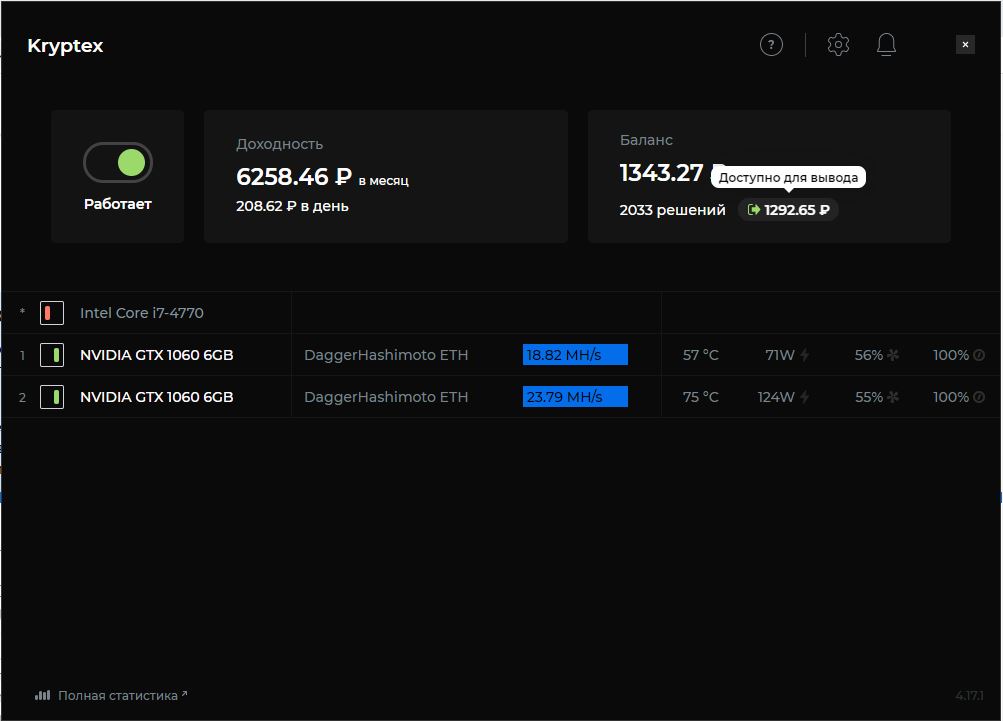
Task: Click the load gauge icon in GPU row 1
Action: coord(979,355)
